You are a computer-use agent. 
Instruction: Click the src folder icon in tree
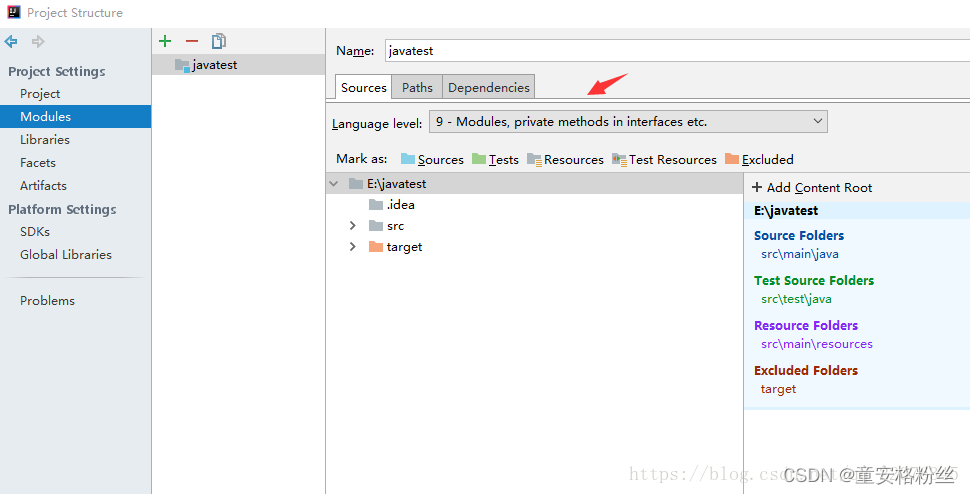tap(376, 226)
